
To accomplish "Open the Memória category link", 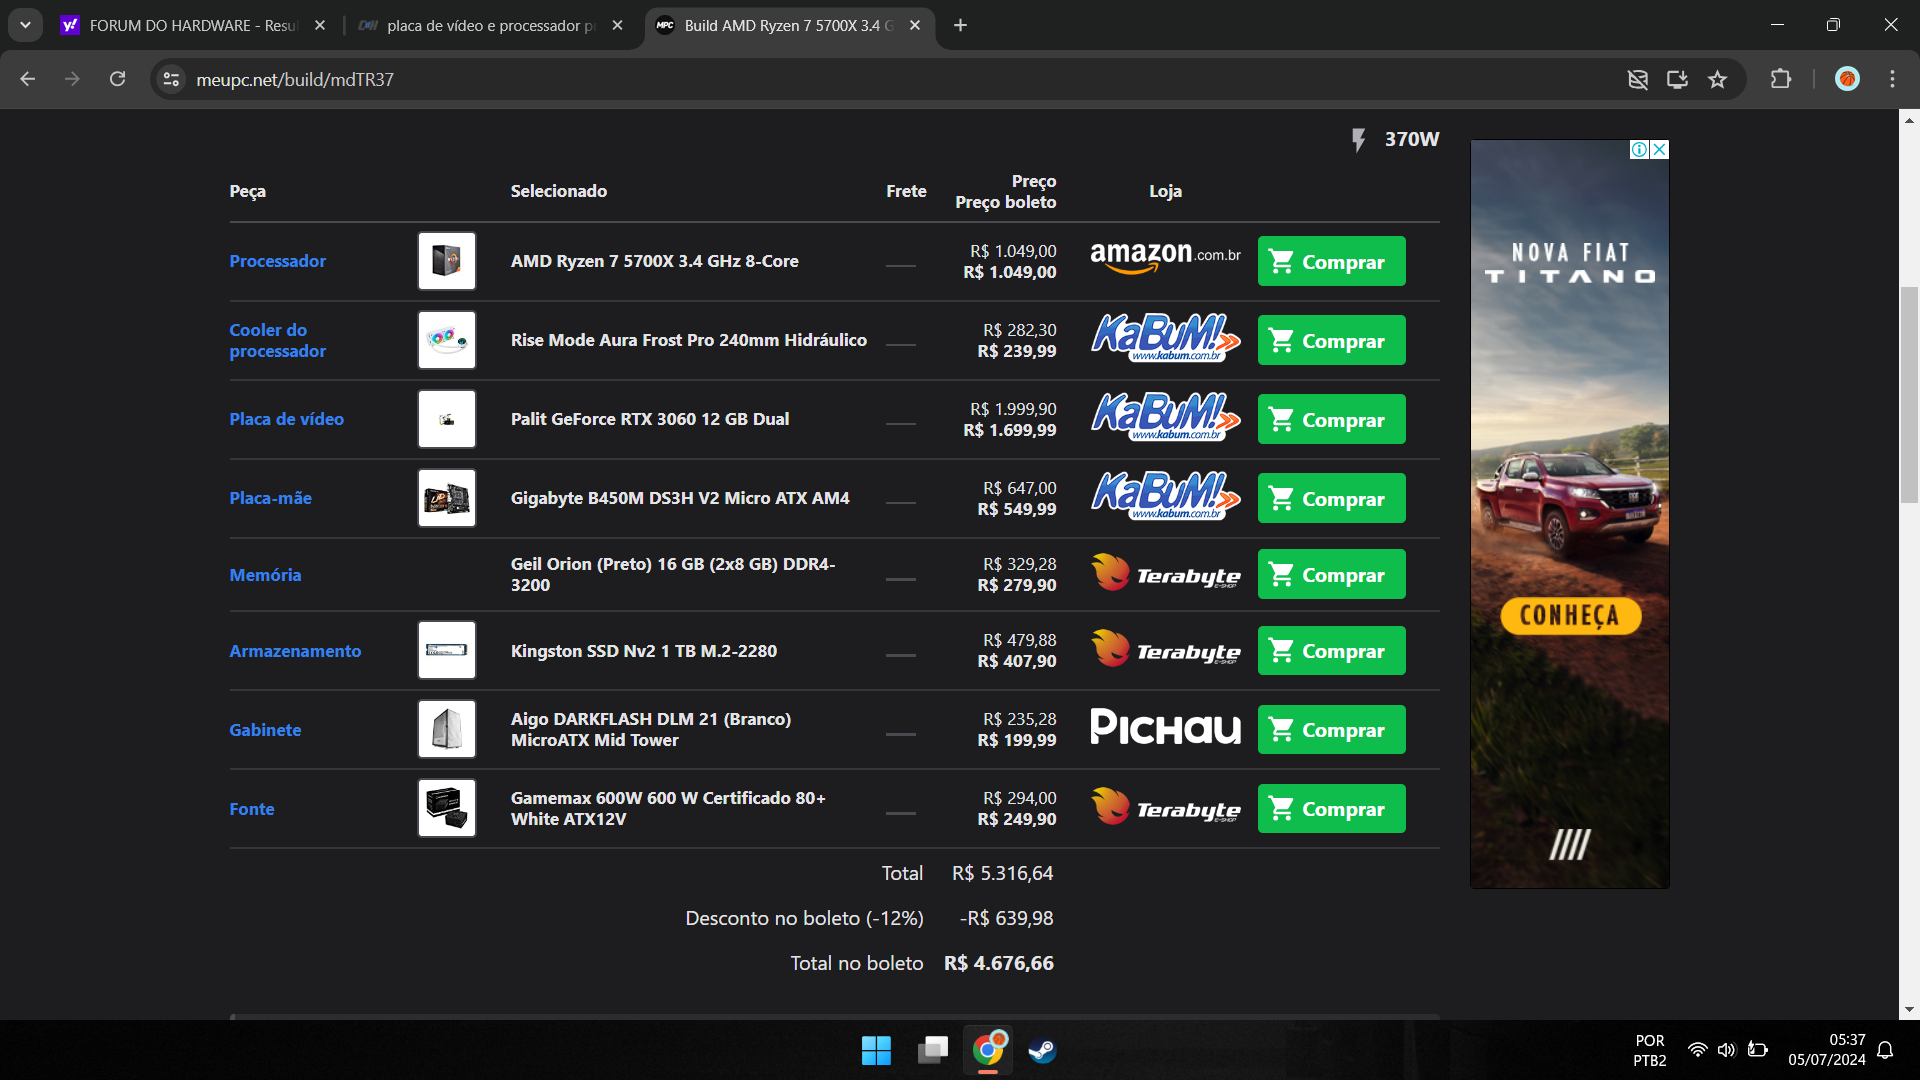I will click(265, 575).
